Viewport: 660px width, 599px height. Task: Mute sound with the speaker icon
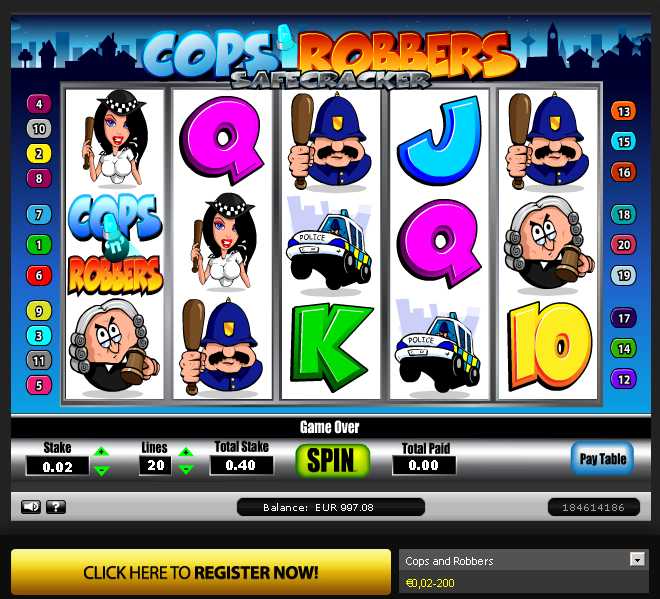pyautogui.click(x=31, y=506)
